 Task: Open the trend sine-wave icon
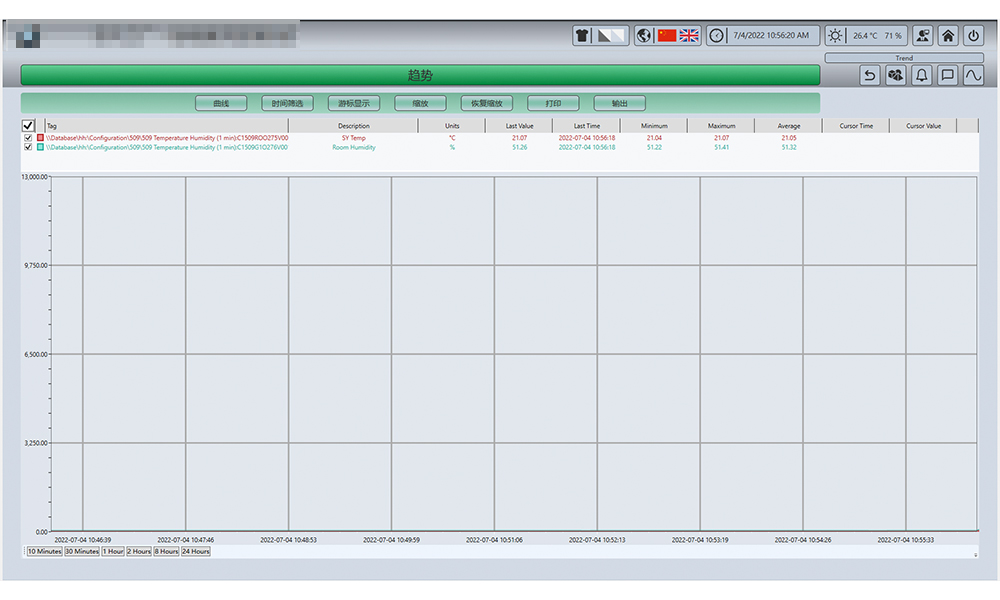pyautogui.click(x=973, y=75)
